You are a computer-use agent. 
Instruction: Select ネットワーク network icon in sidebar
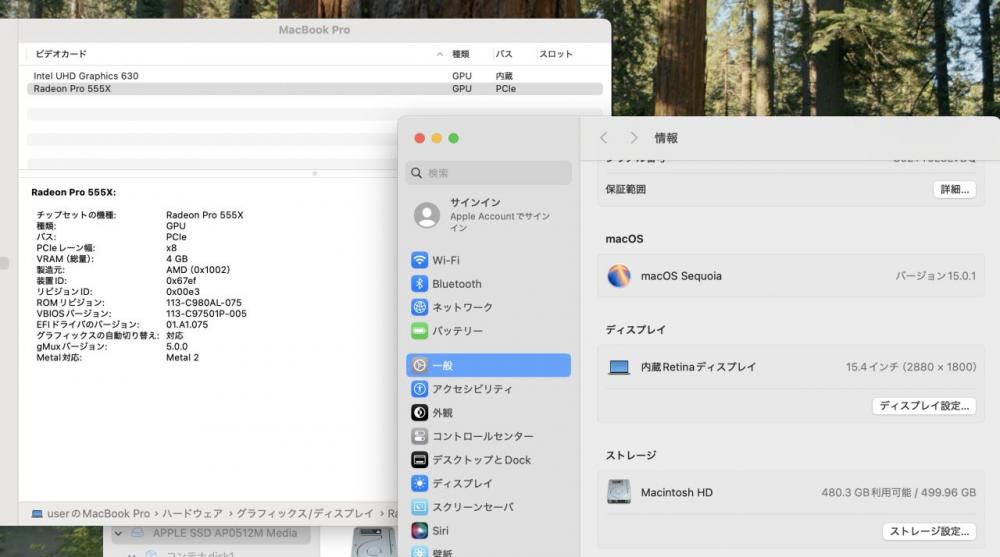pyautogui.click(x=419, y=308)
